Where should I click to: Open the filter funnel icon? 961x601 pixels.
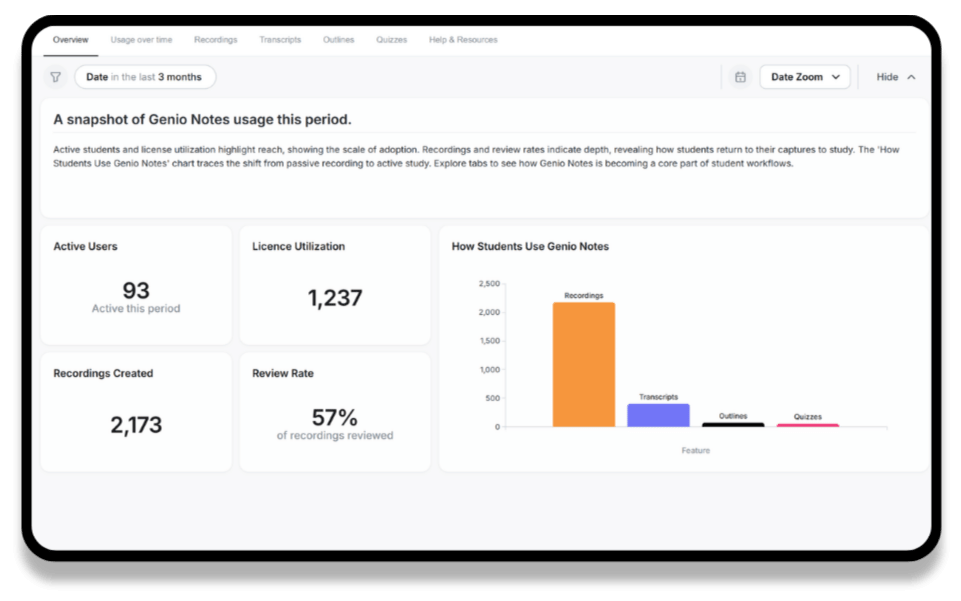[56, 77]
